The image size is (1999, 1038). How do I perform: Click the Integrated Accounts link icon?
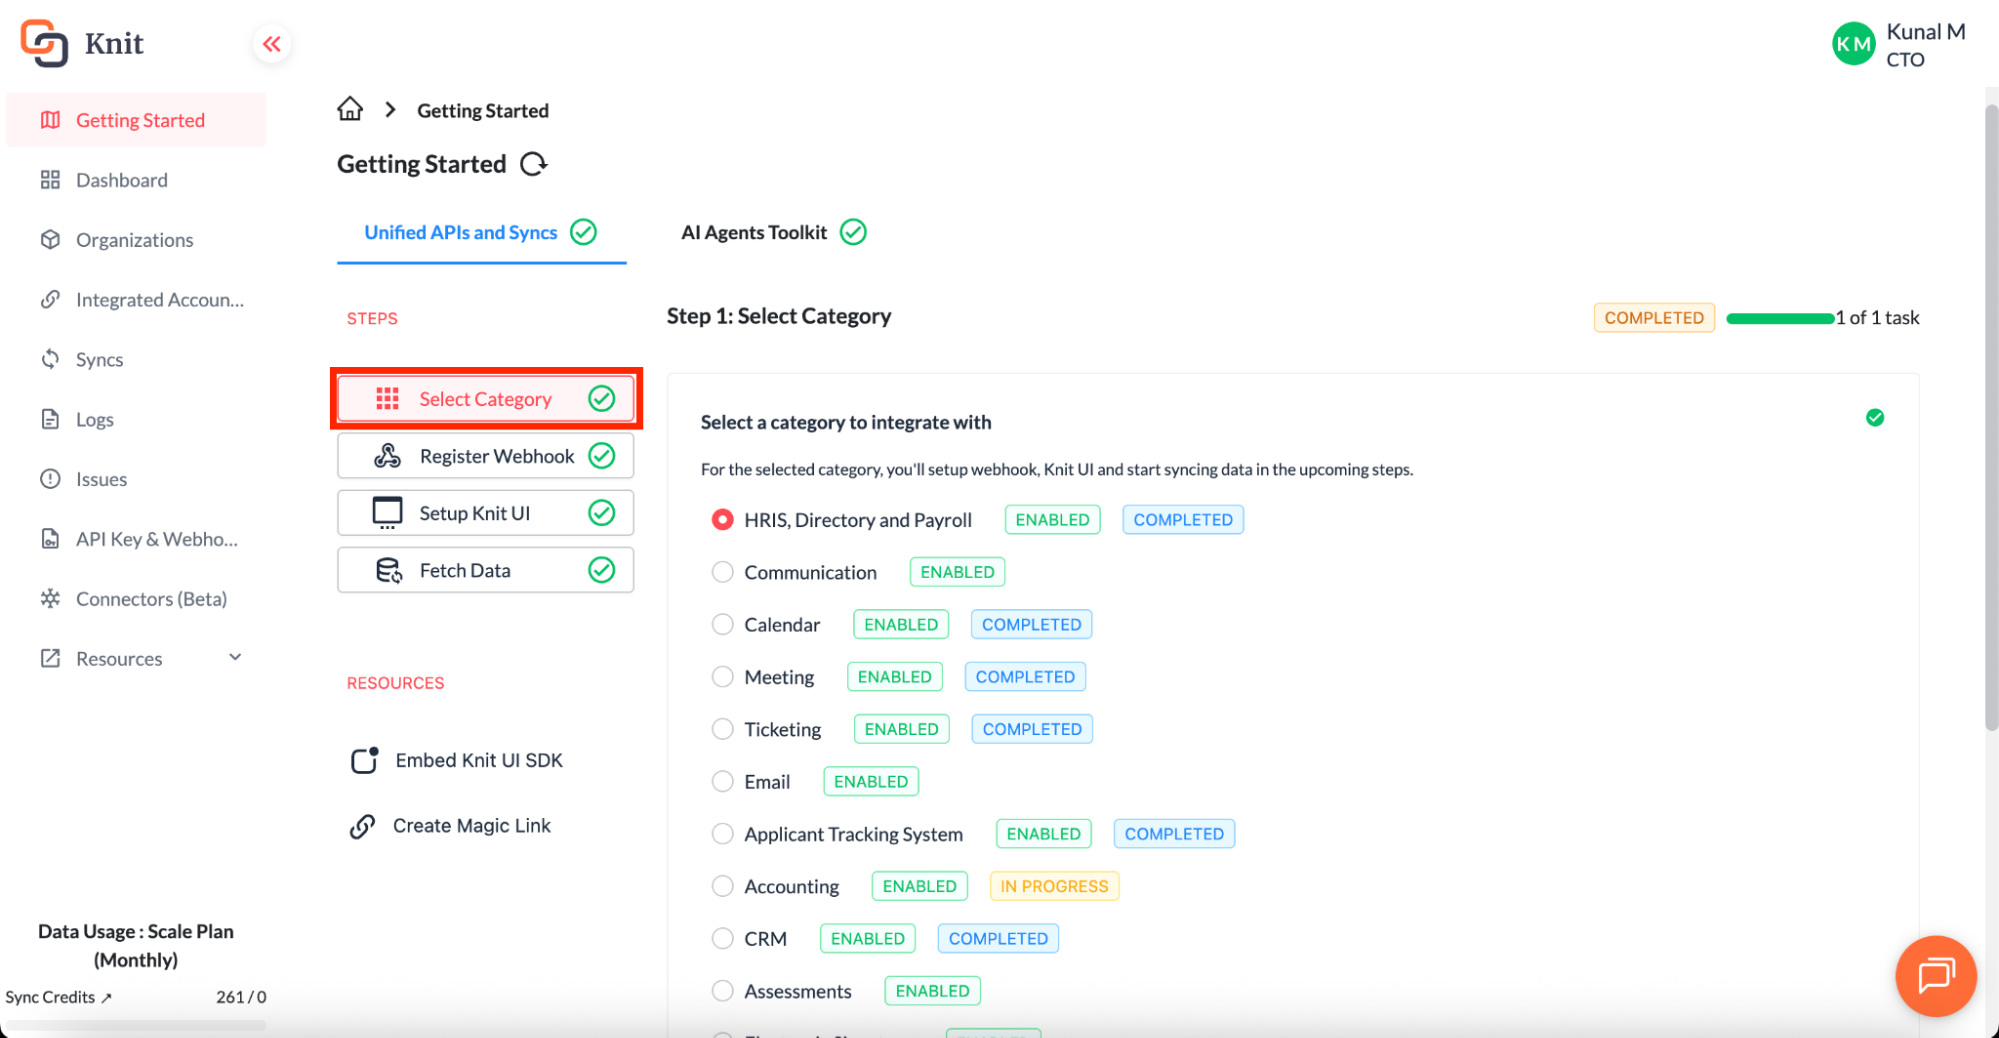point(50,299)
